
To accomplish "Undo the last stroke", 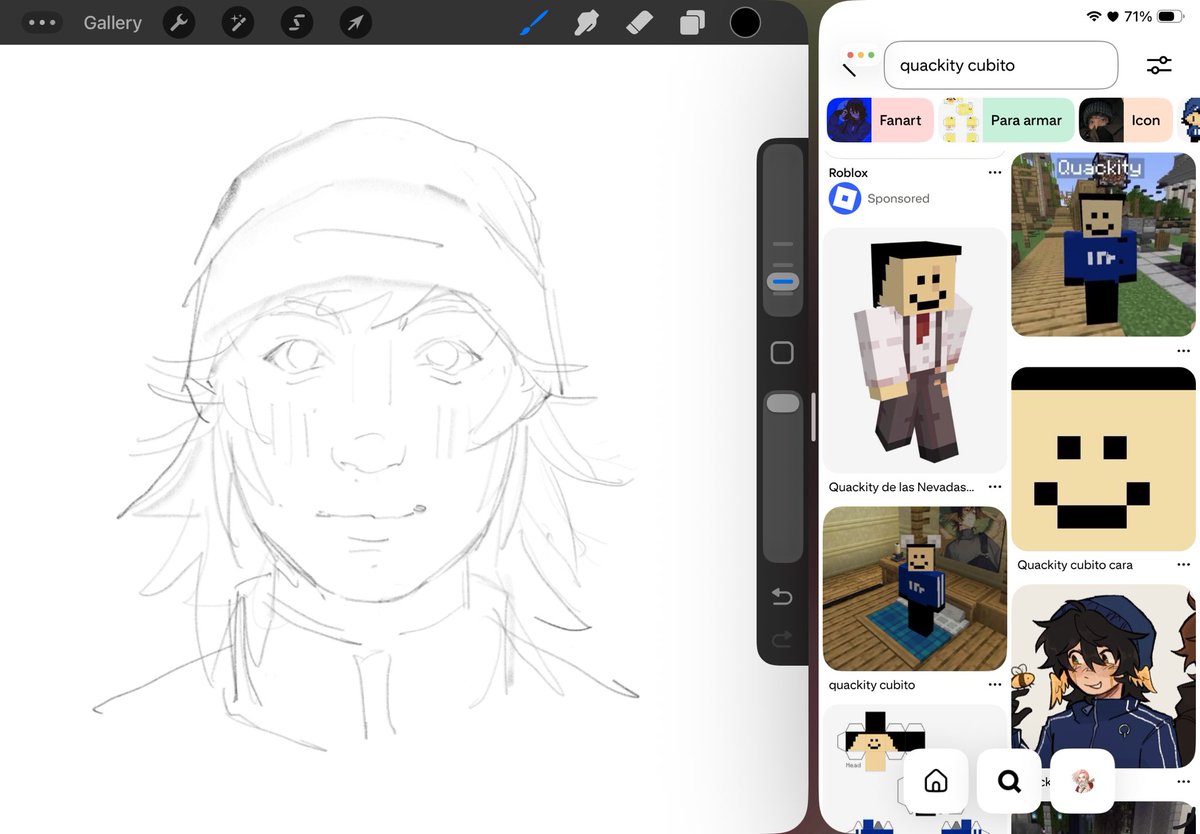I will coord(782,597).
